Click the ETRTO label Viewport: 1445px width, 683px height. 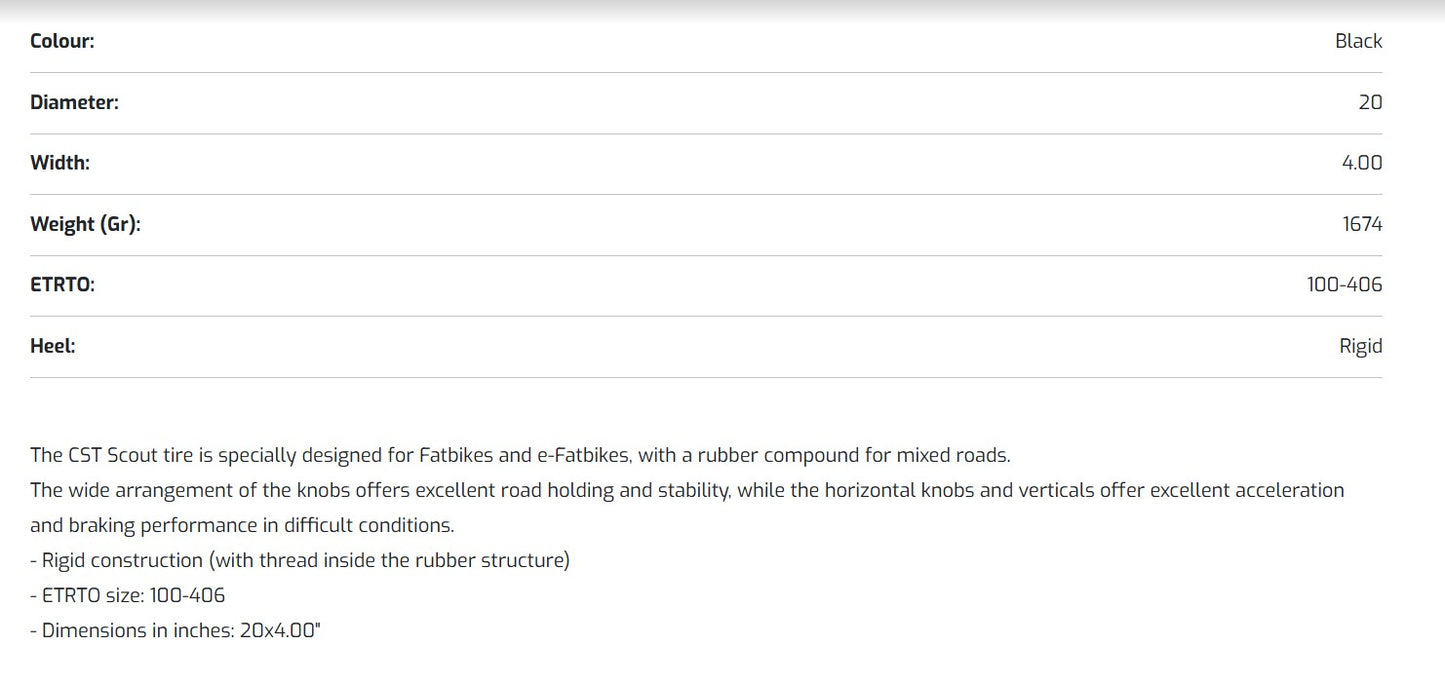click(x=62, y=285)
